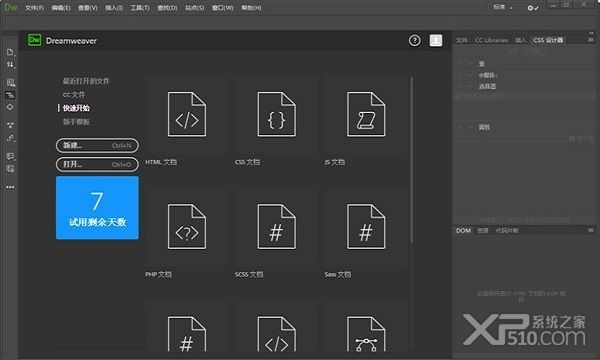Click the bottom-row hash document icon
The height and width of the screenshot is (360, 600).
click(x=187, y=334)
